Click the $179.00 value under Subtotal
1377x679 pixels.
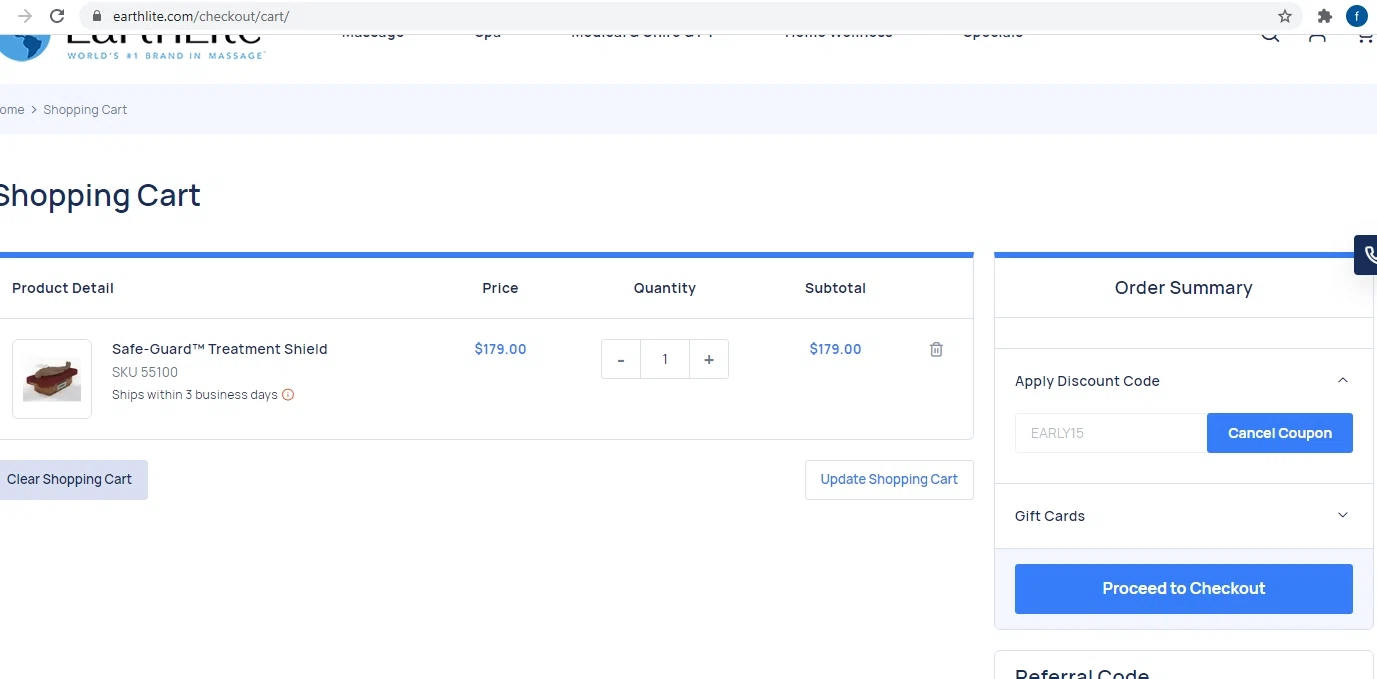[x=835, y=349]
